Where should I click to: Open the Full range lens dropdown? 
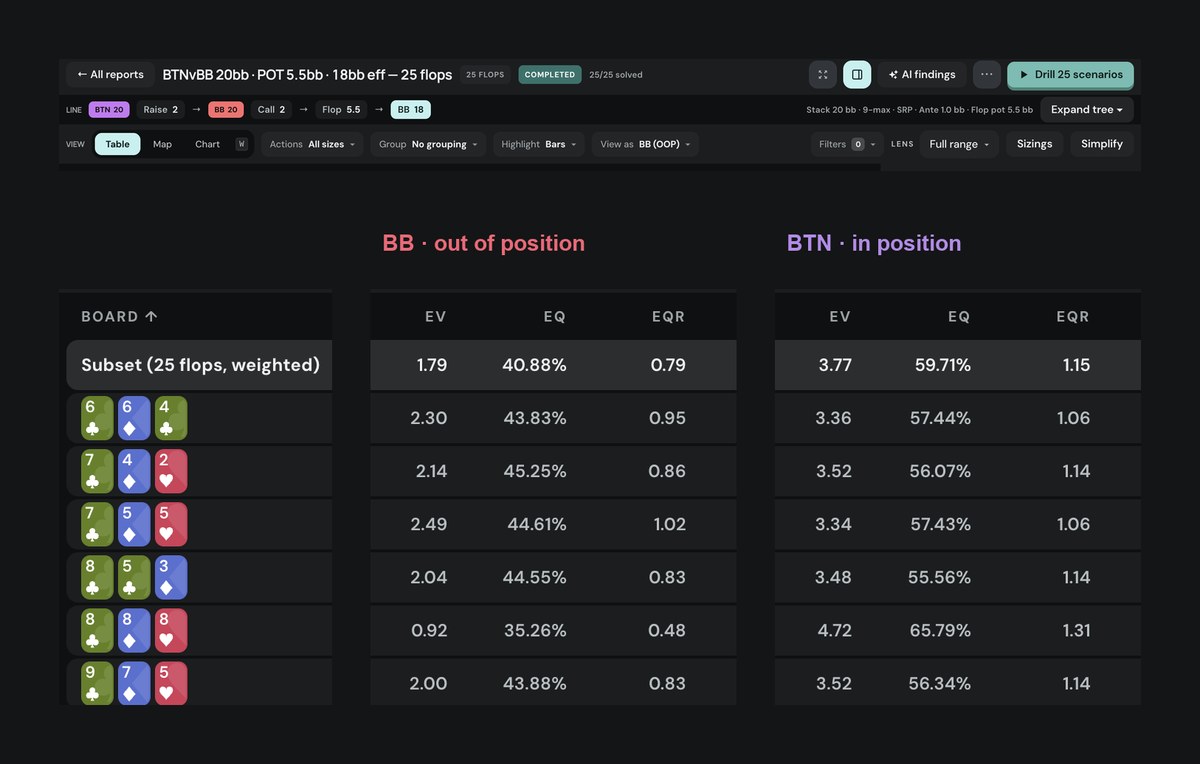pos(959,144)
